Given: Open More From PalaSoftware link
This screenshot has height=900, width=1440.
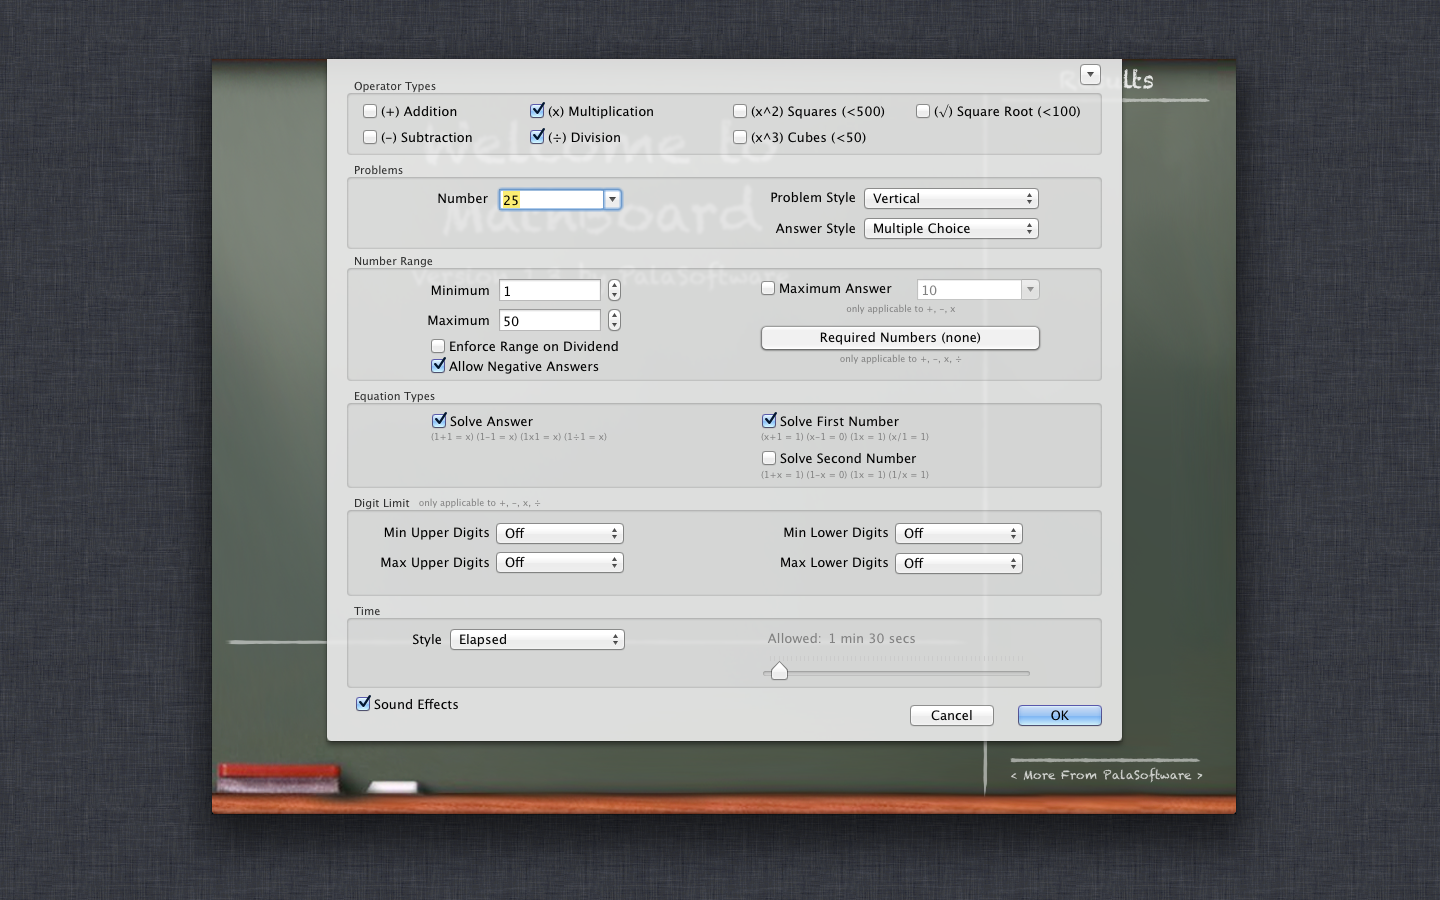Looking at the screenshot, I should point(1106,775).
